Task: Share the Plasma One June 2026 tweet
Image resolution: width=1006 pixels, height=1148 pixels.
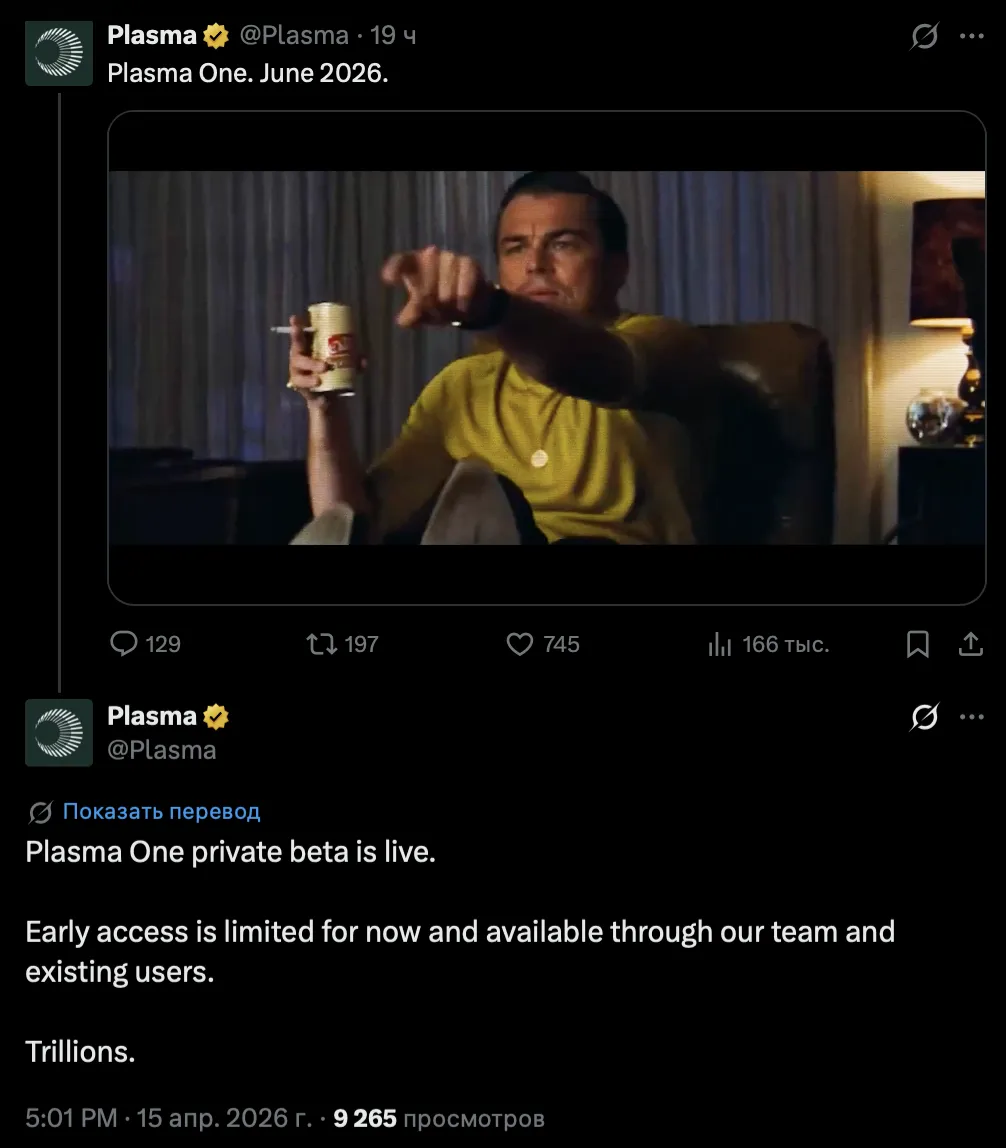Action: click(x=970, y=645)
